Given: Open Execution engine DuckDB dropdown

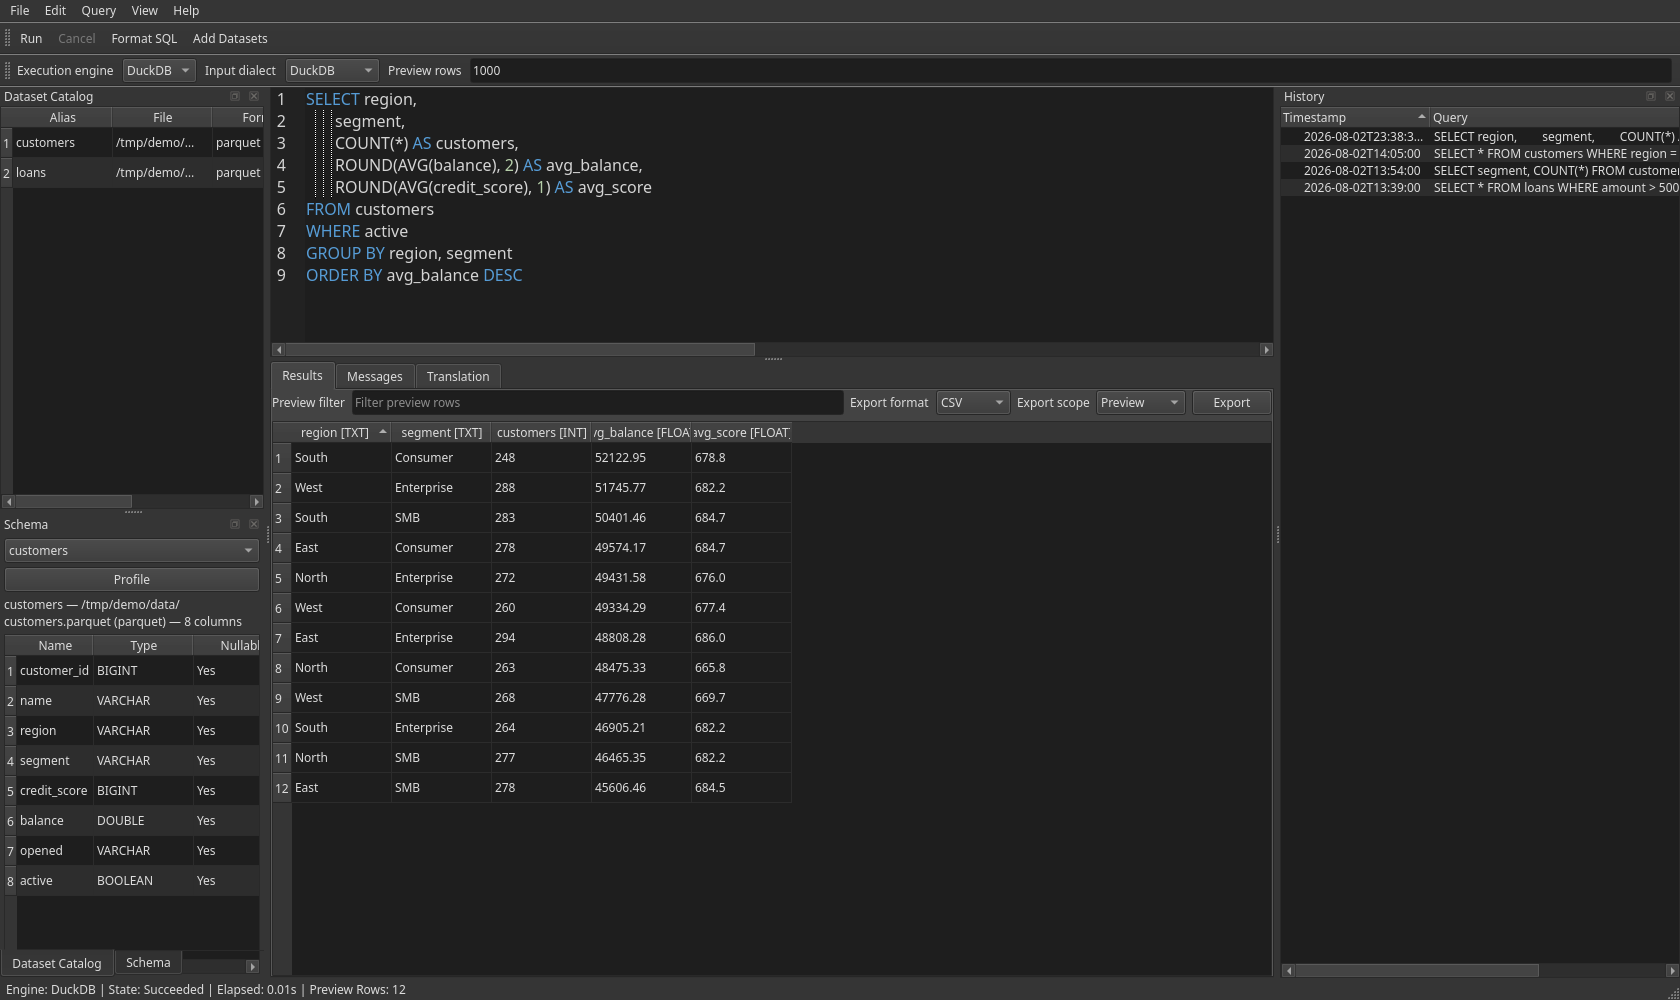Looking at the screenshot, I should coord(159,70).
